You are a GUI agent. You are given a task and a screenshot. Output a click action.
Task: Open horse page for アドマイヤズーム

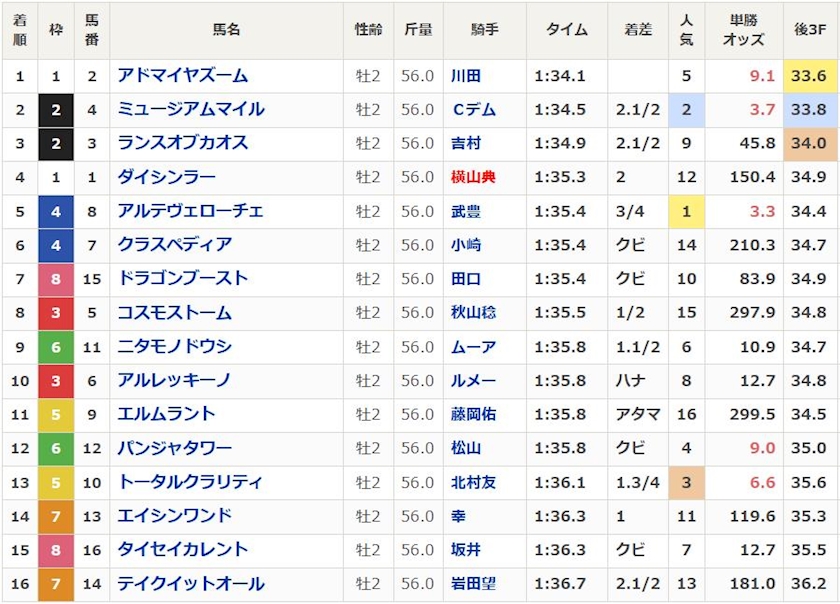click(182, 76)
